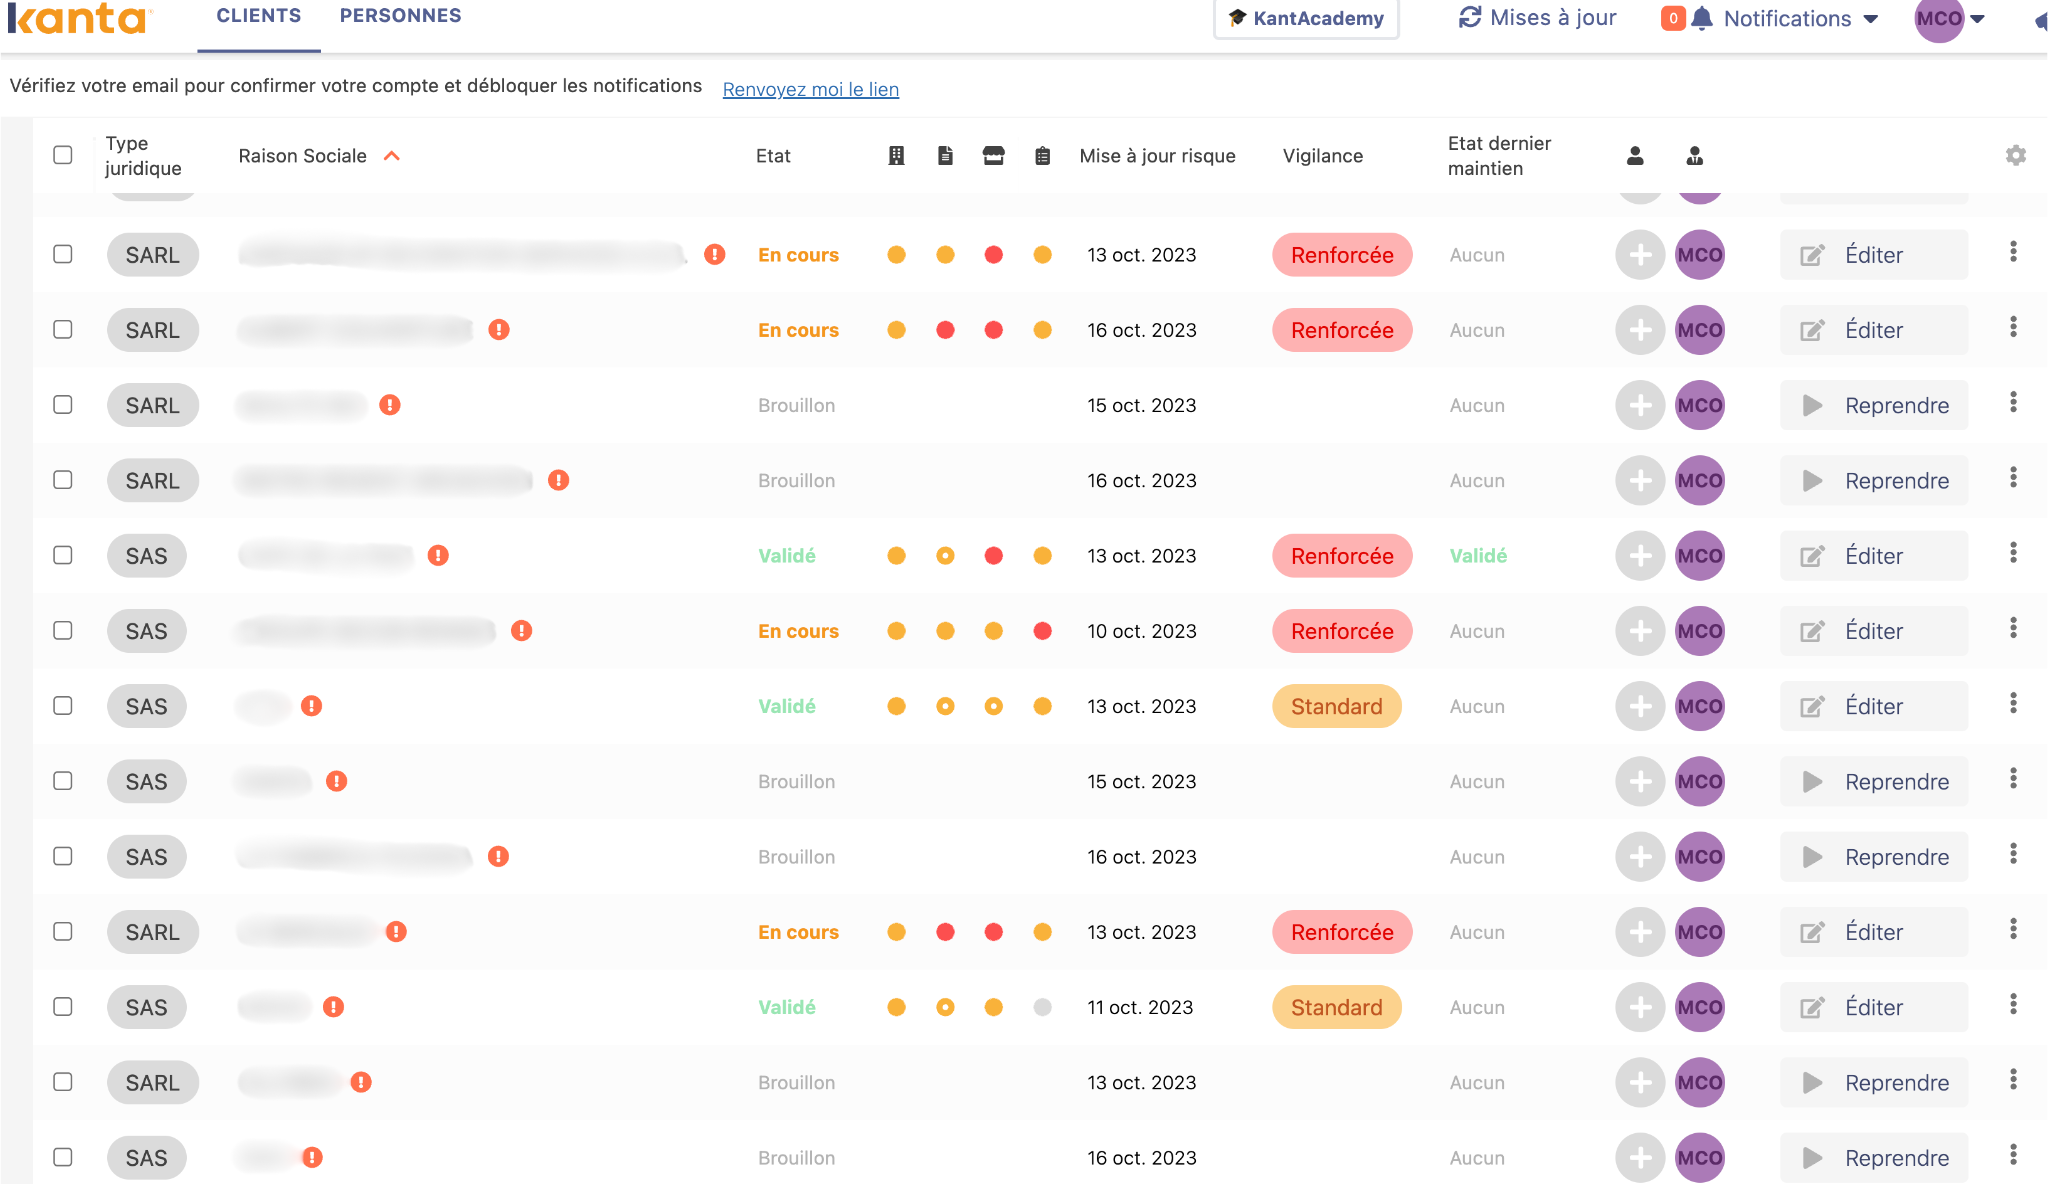
Task: Switch to the PERSONNES tab
Action: click(400, 16)
